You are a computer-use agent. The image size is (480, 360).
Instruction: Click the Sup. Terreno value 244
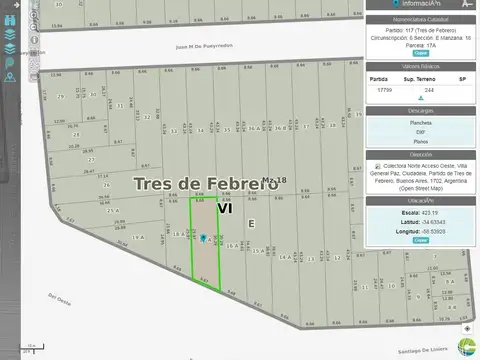429,90
